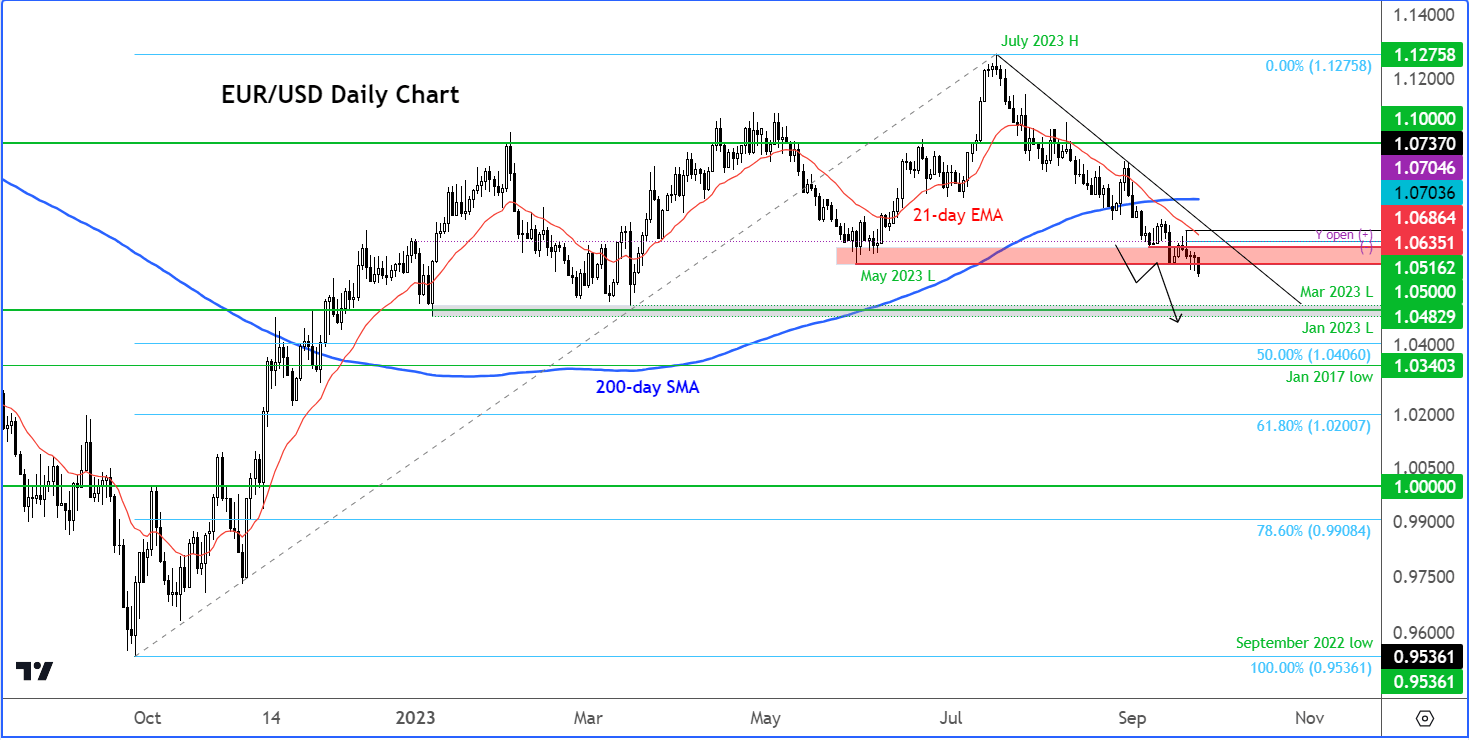The height and width of the screenshot is (740, 1469).
Task: Click Fibonacci label 61.80% (1.02007)
Action: [1314, 425]
